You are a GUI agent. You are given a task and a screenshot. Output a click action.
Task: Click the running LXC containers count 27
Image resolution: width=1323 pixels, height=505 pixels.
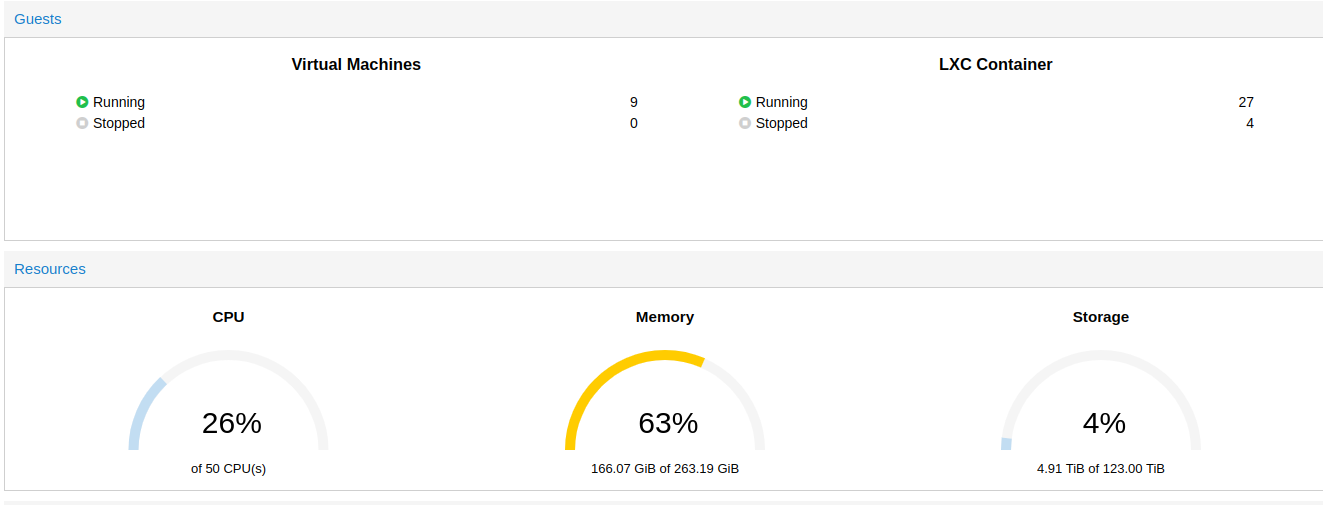[1246, 102]
